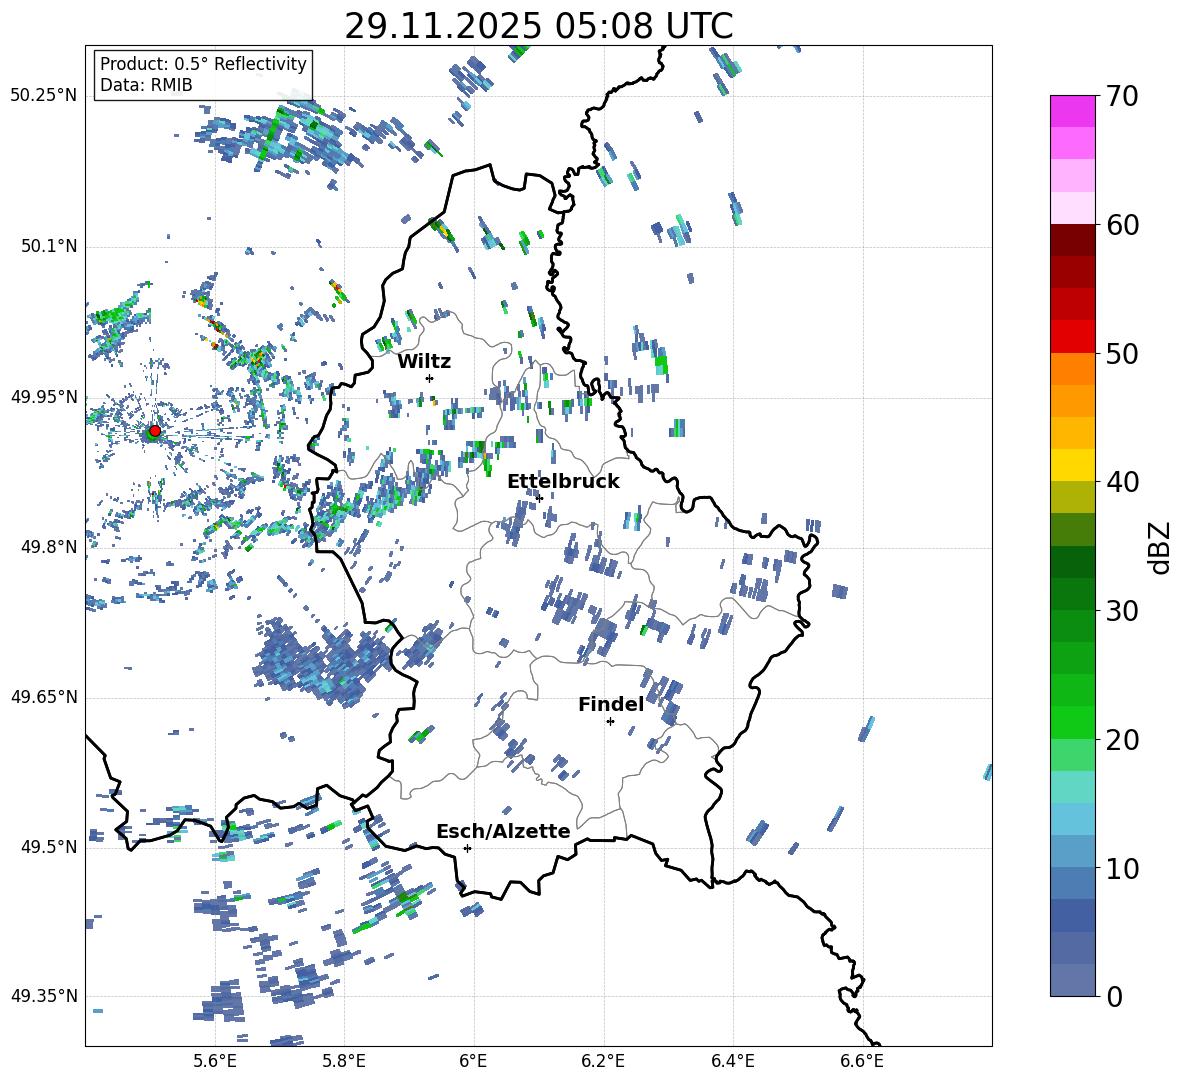
Task: Click the Findel station cross marker
Action: (x=610, y=721)
